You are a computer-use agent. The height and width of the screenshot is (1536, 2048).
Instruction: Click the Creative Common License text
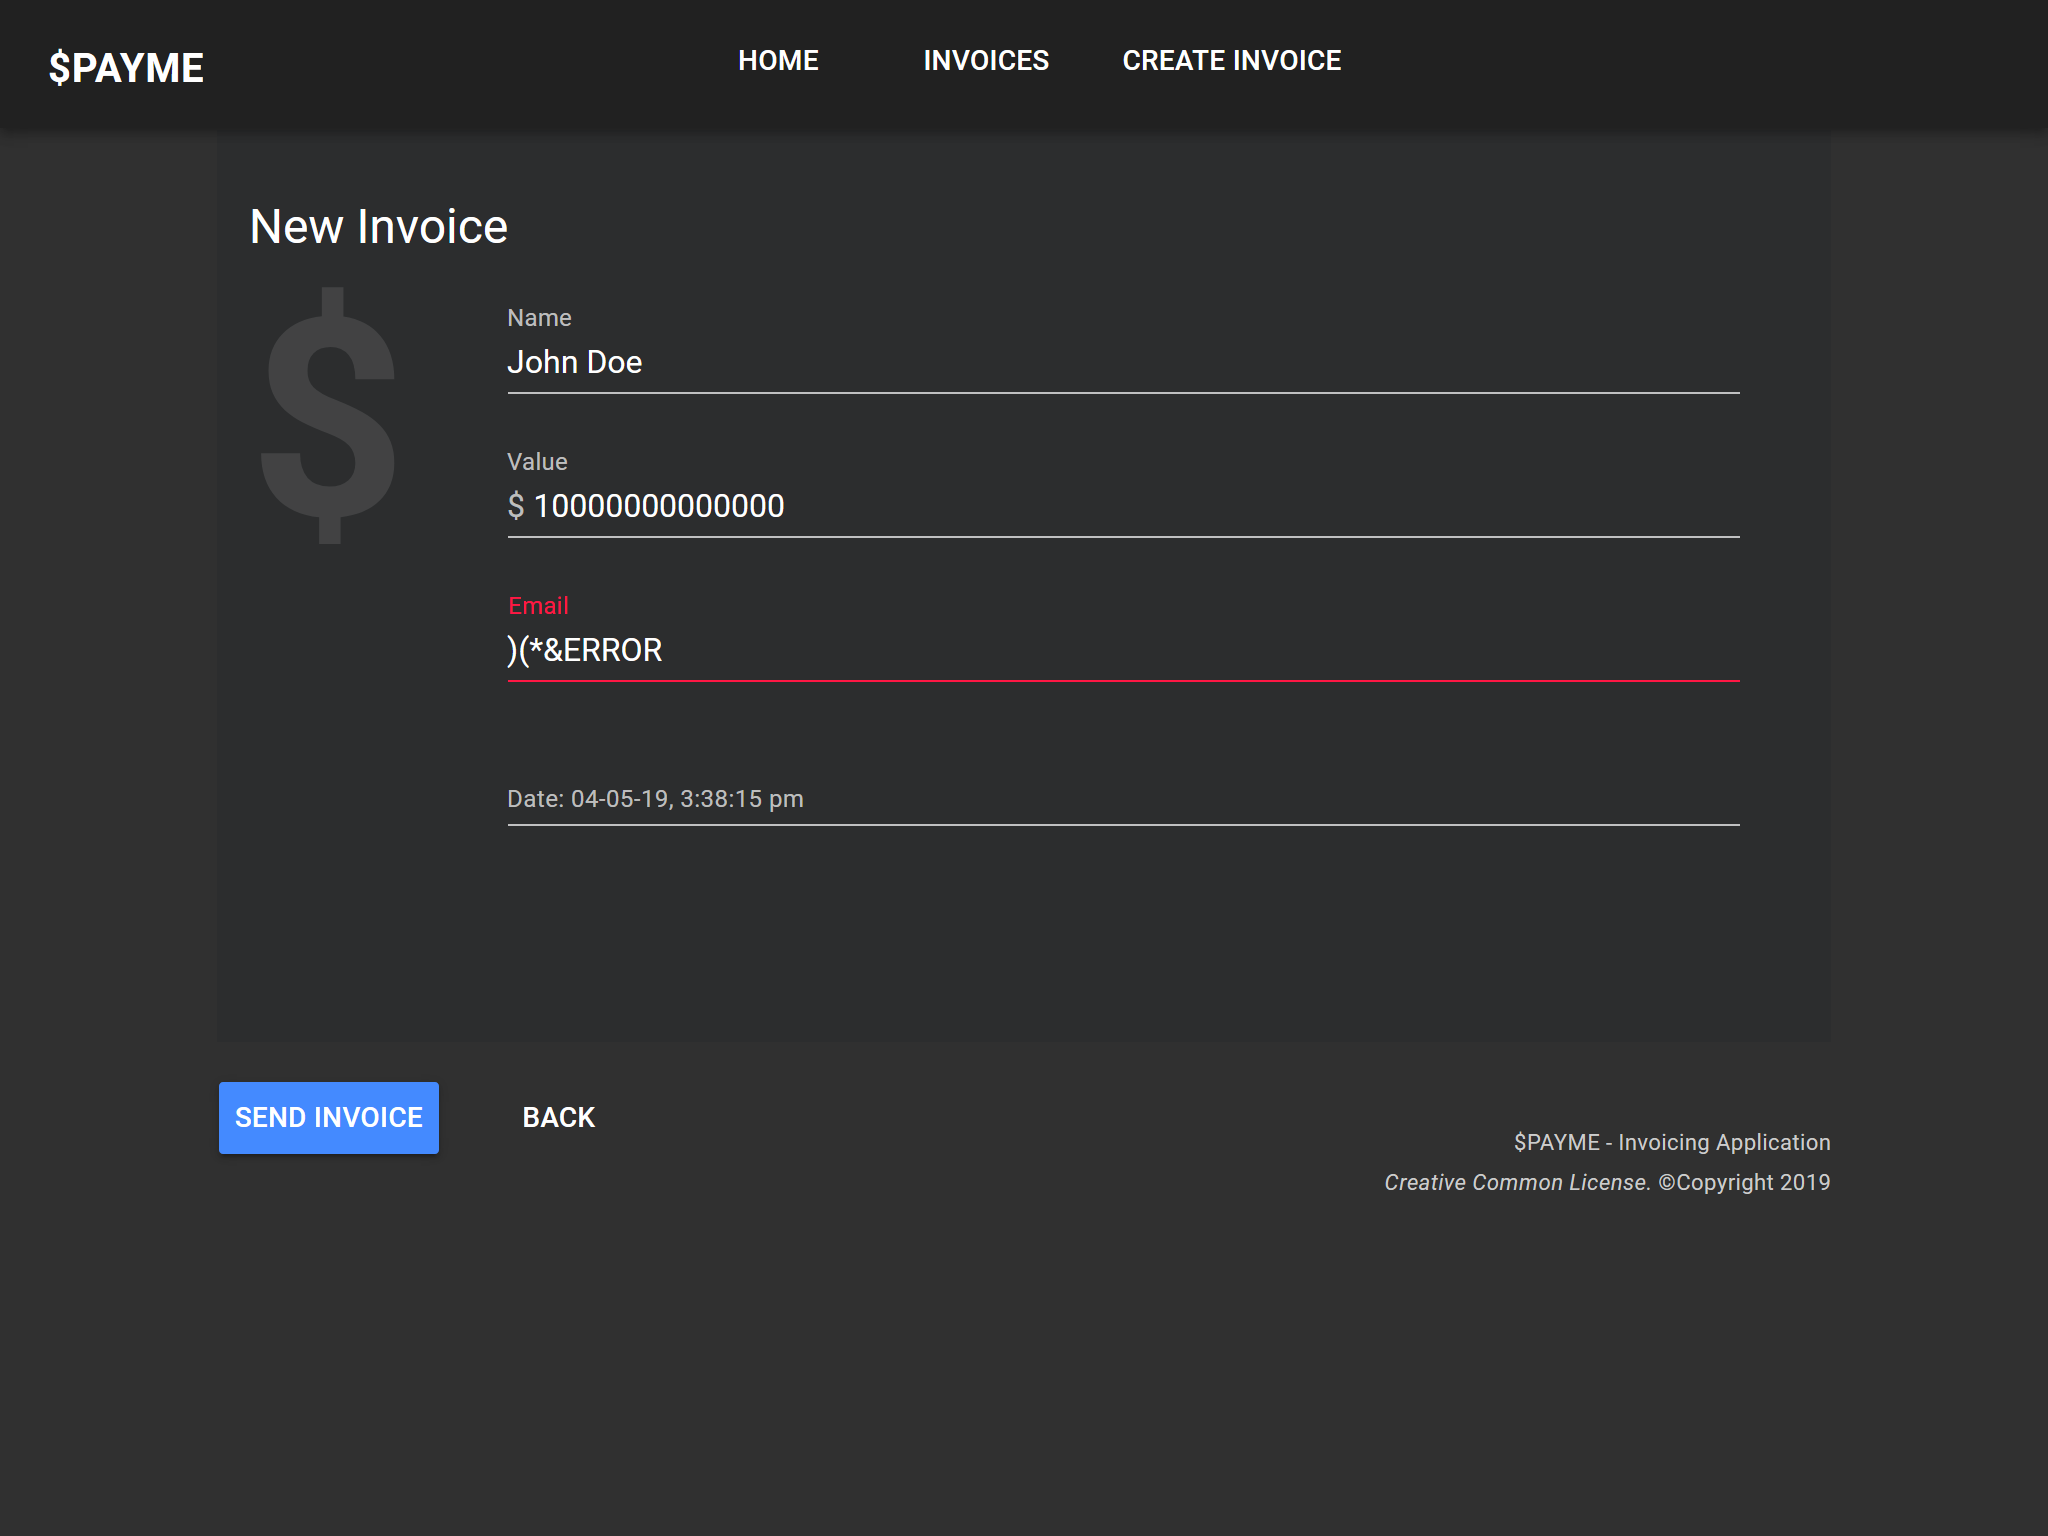click(x=1516, y=1182)
